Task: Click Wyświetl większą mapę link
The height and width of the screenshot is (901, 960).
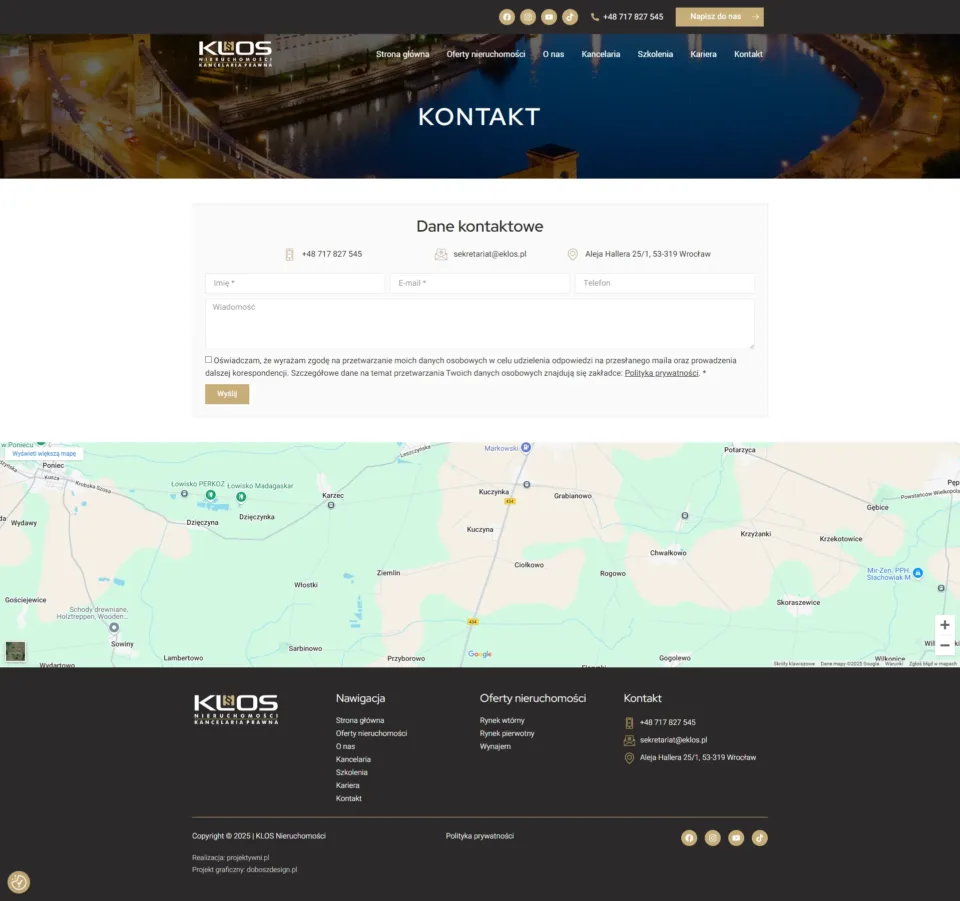Action: tap(44, 454)
